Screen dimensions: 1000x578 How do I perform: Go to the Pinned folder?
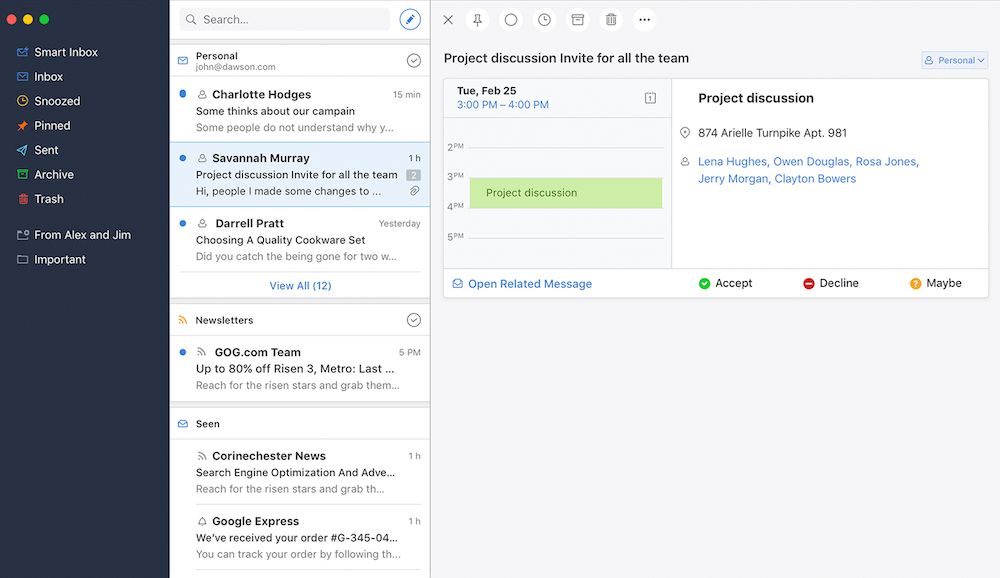click(52, 126)
